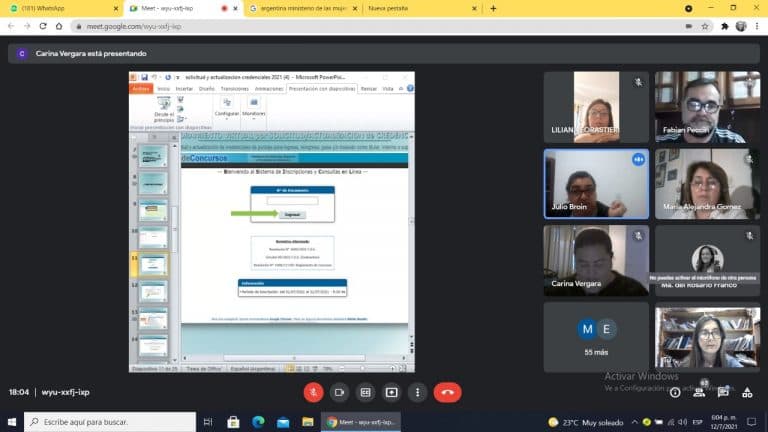Open Chrome's three-dot menu

757,26
